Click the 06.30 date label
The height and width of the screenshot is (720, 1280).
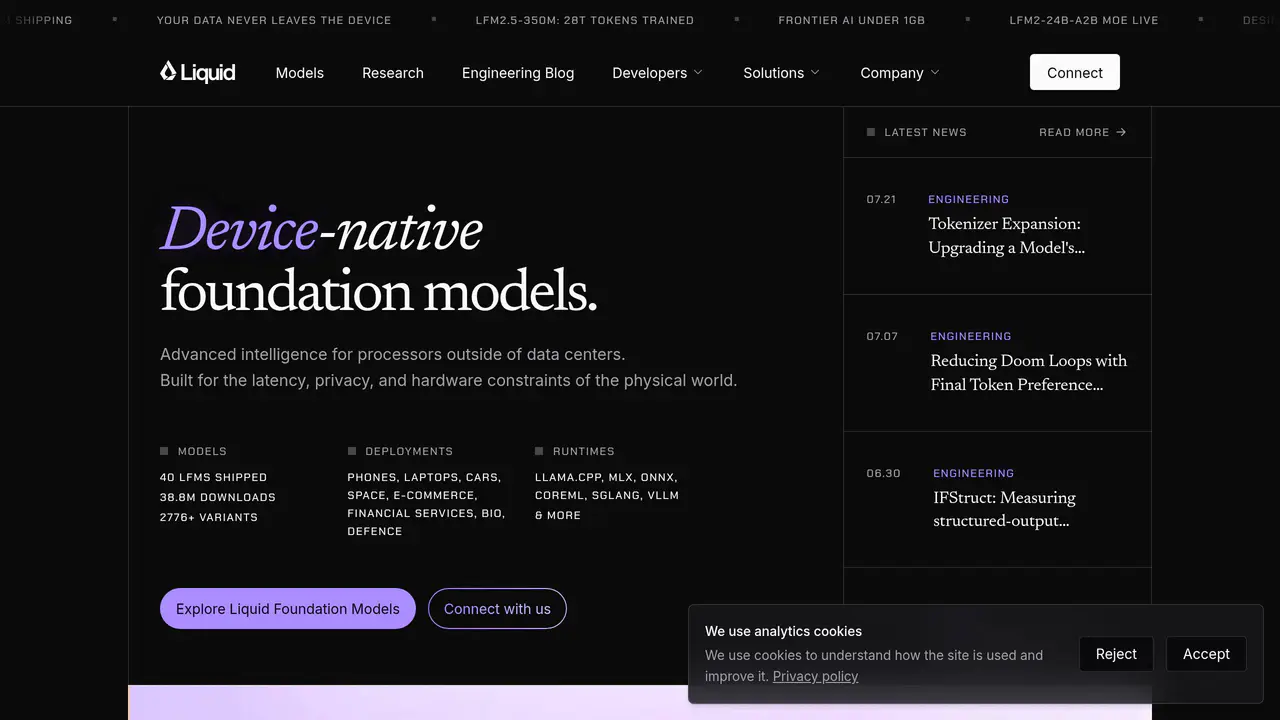(883, 473)
